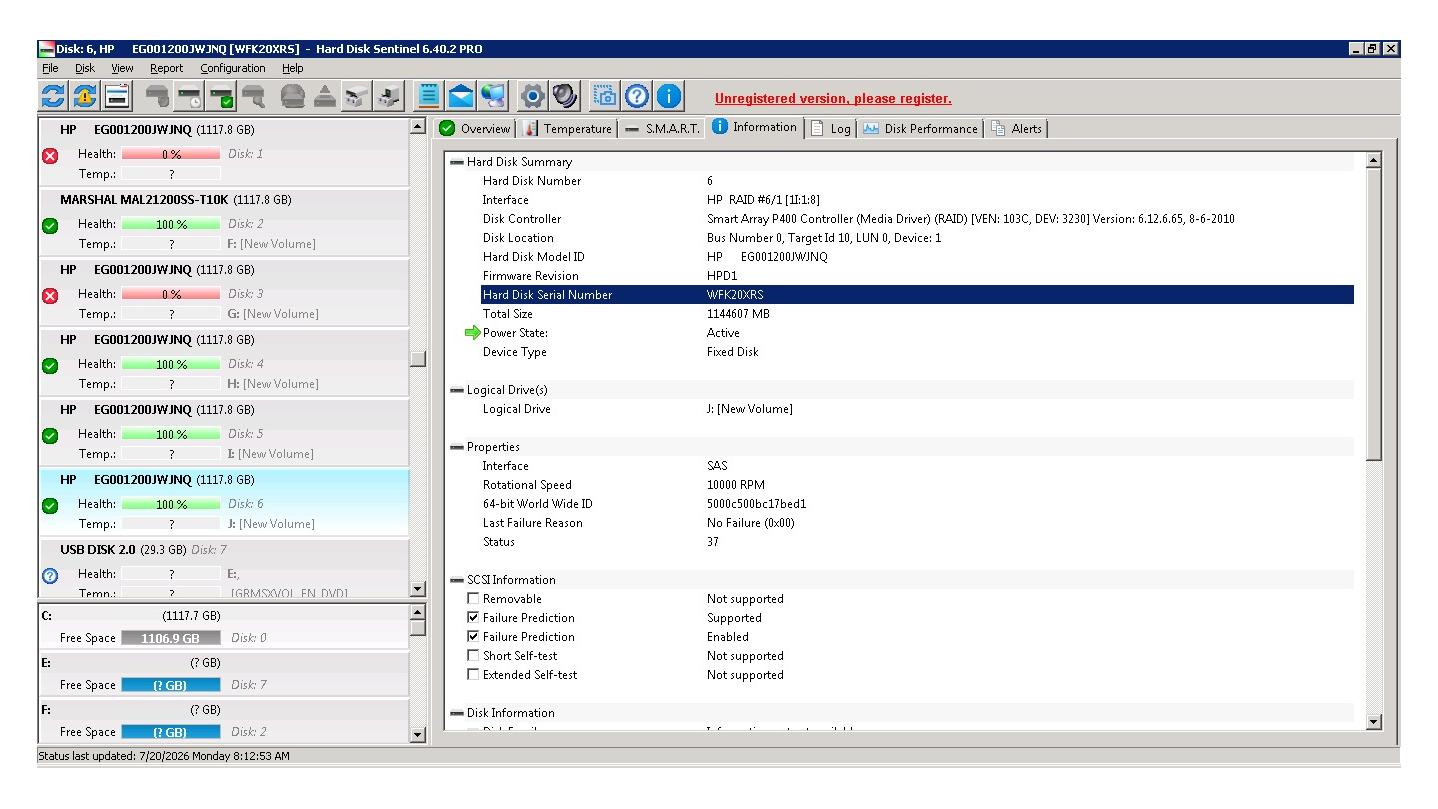Switch to the Temperature tab
The image size is (1438, 809).
568,128
